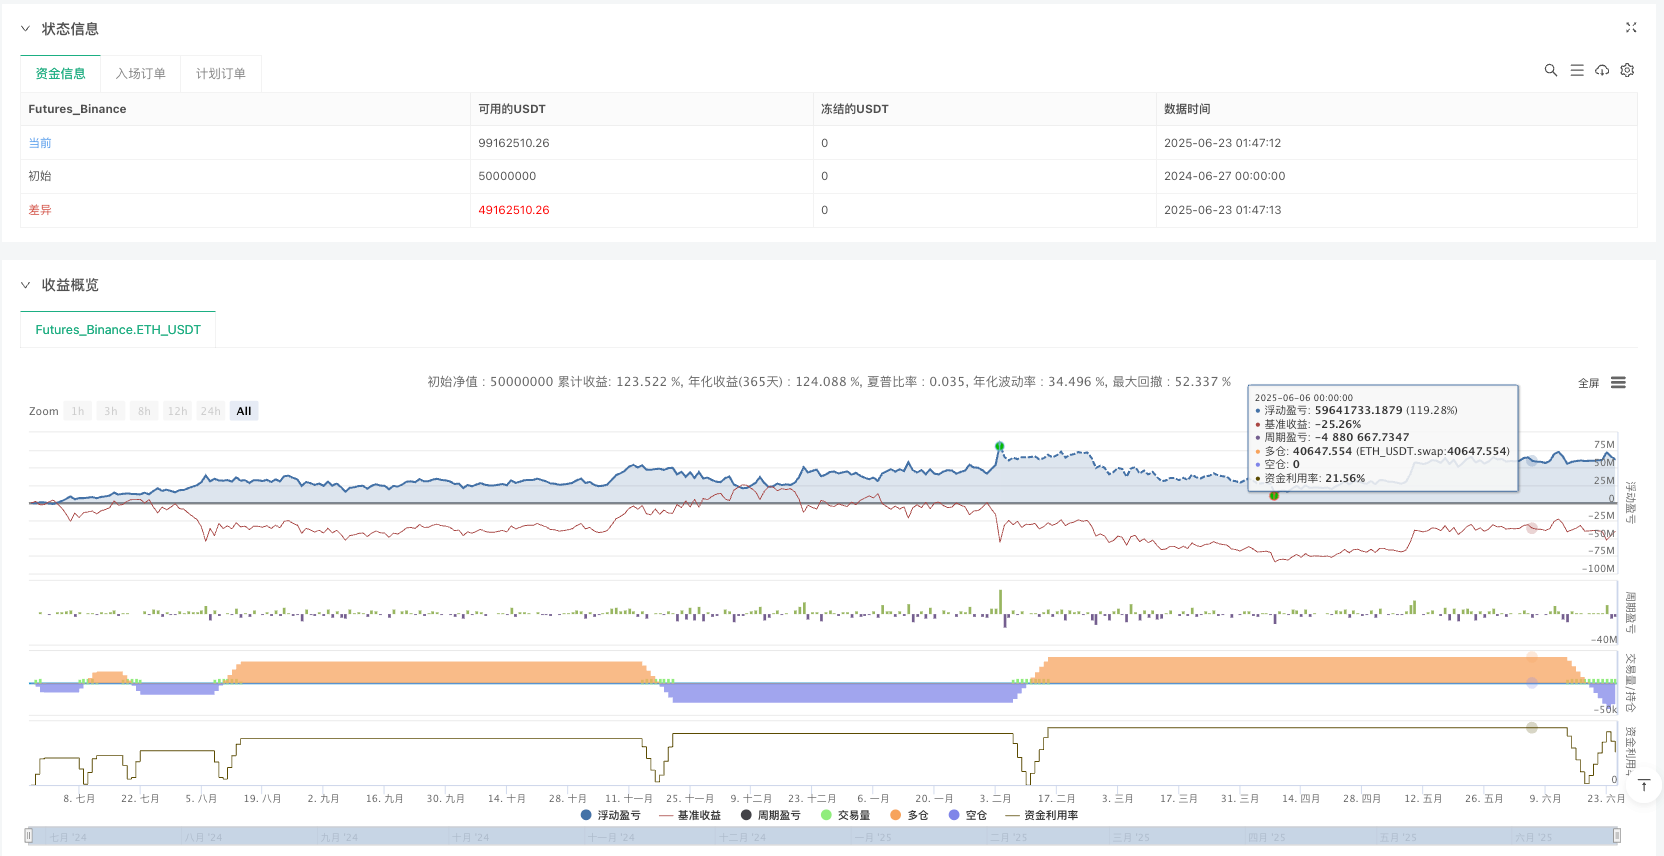Image resolution: width=1664 pixels, height=856 pixels.
Task: Click the cloud download icon
Action: (1602, 70)
